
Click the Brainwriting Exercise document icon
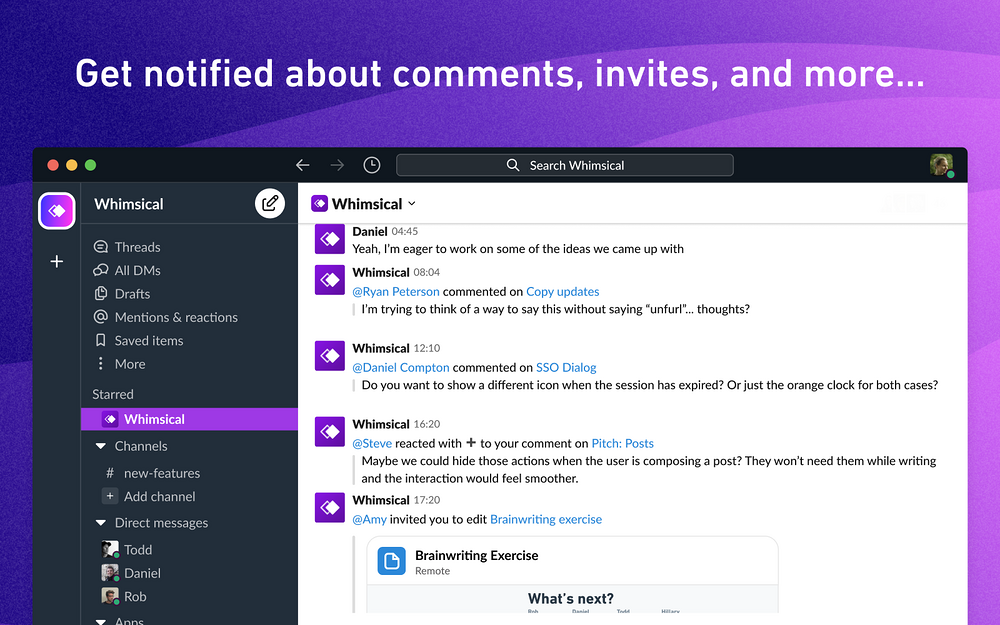click(392, 561)
